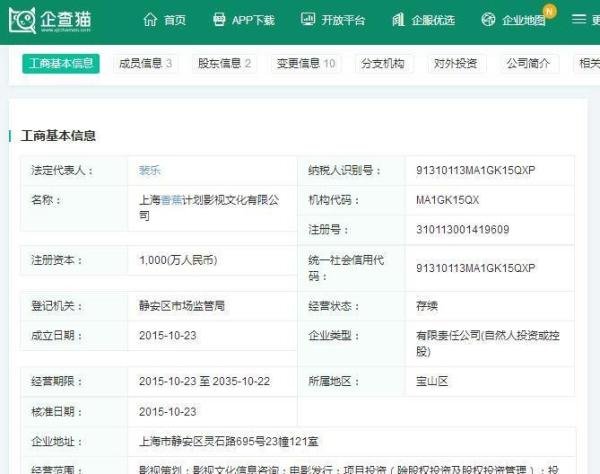Open 企业地图 navigation item
This screenshot has width=600, height=474.
[x=523, y=20]
